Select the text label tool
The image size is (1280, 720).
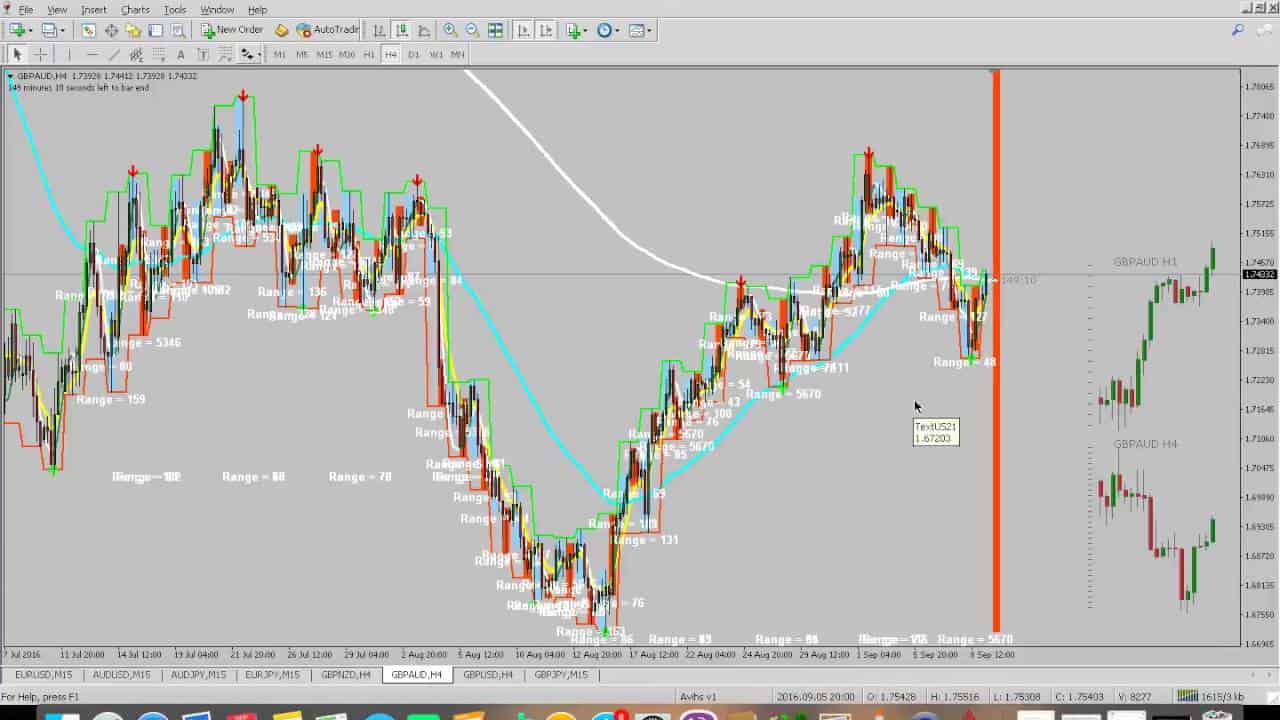203,54
